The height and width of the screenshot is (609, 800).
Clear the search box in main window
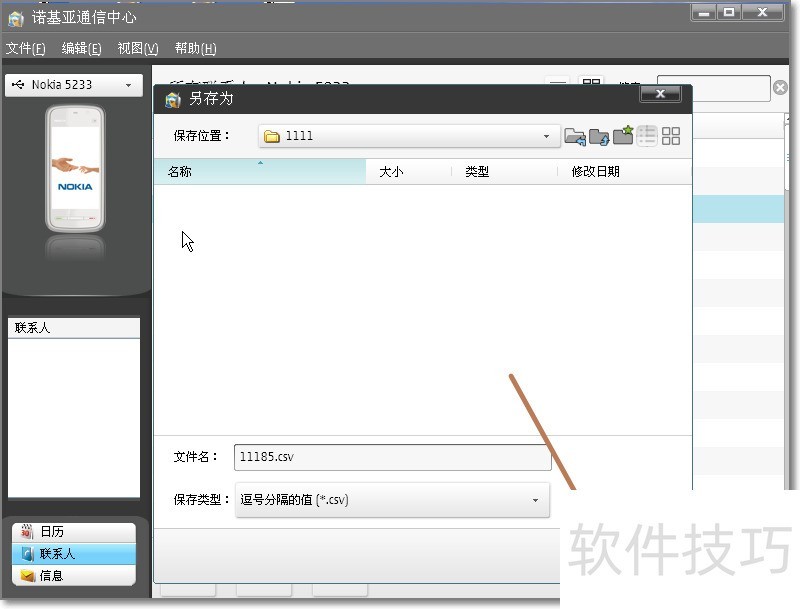[780, 88]
